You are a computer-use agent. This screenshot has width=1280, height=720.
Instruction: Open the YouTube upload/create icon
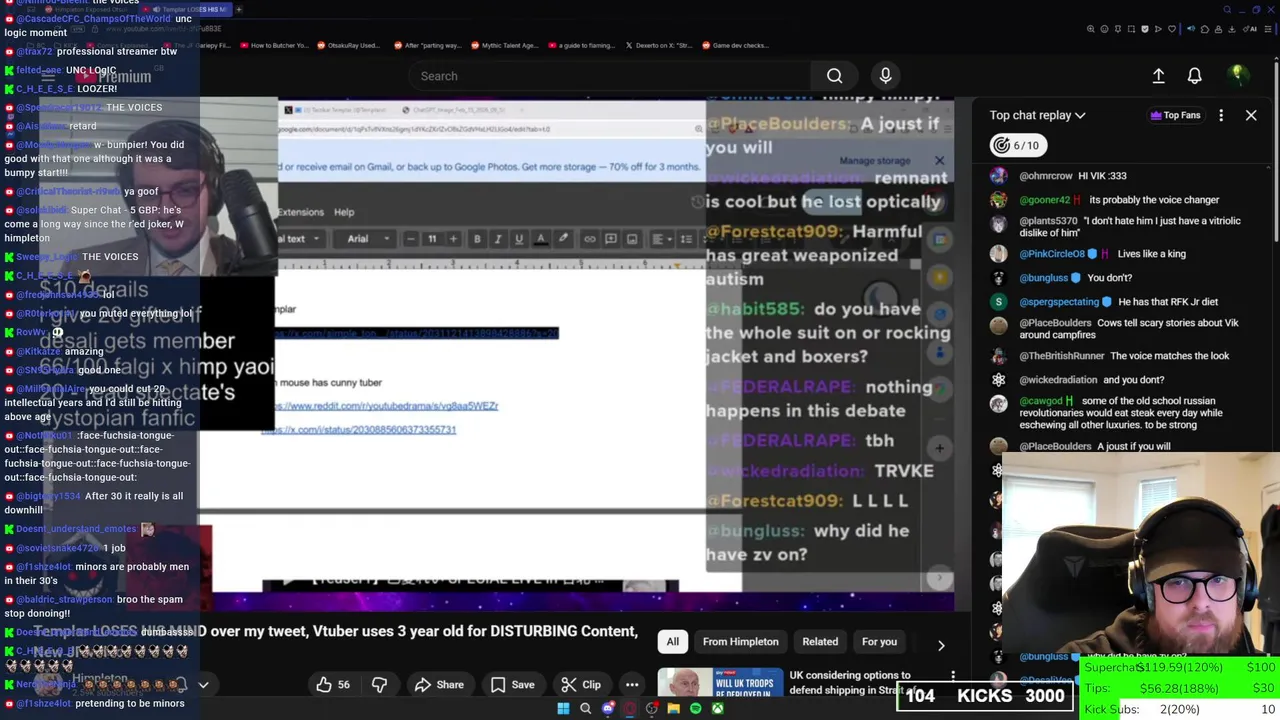pyautogui.click(x=1158, y=76)
